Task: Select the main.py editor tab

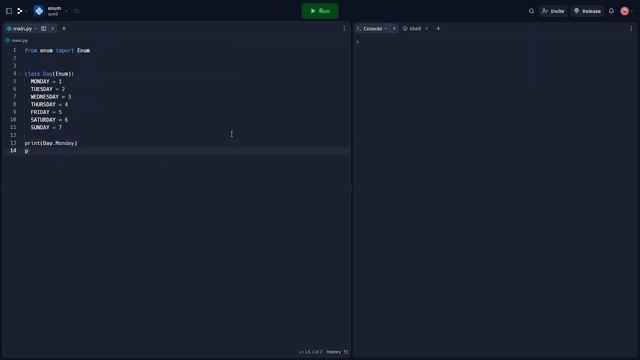Action: (22, 29)
